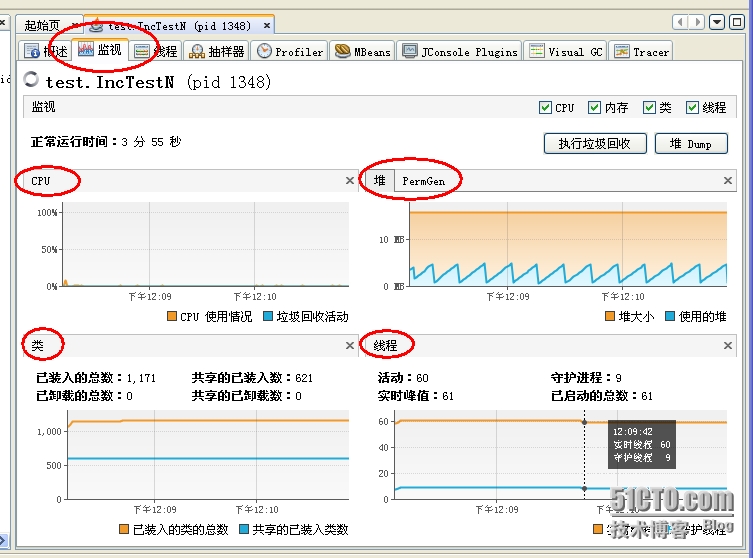
Task: Click the 概述 tab info icon
Action: point(32,51)
